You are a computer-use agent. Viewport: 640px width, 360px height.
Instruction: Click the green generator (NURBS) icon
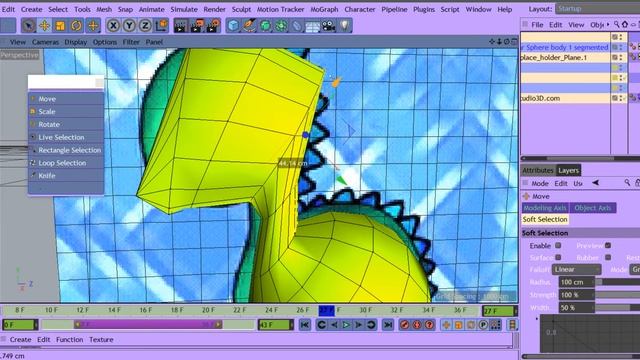click(265, 26)
